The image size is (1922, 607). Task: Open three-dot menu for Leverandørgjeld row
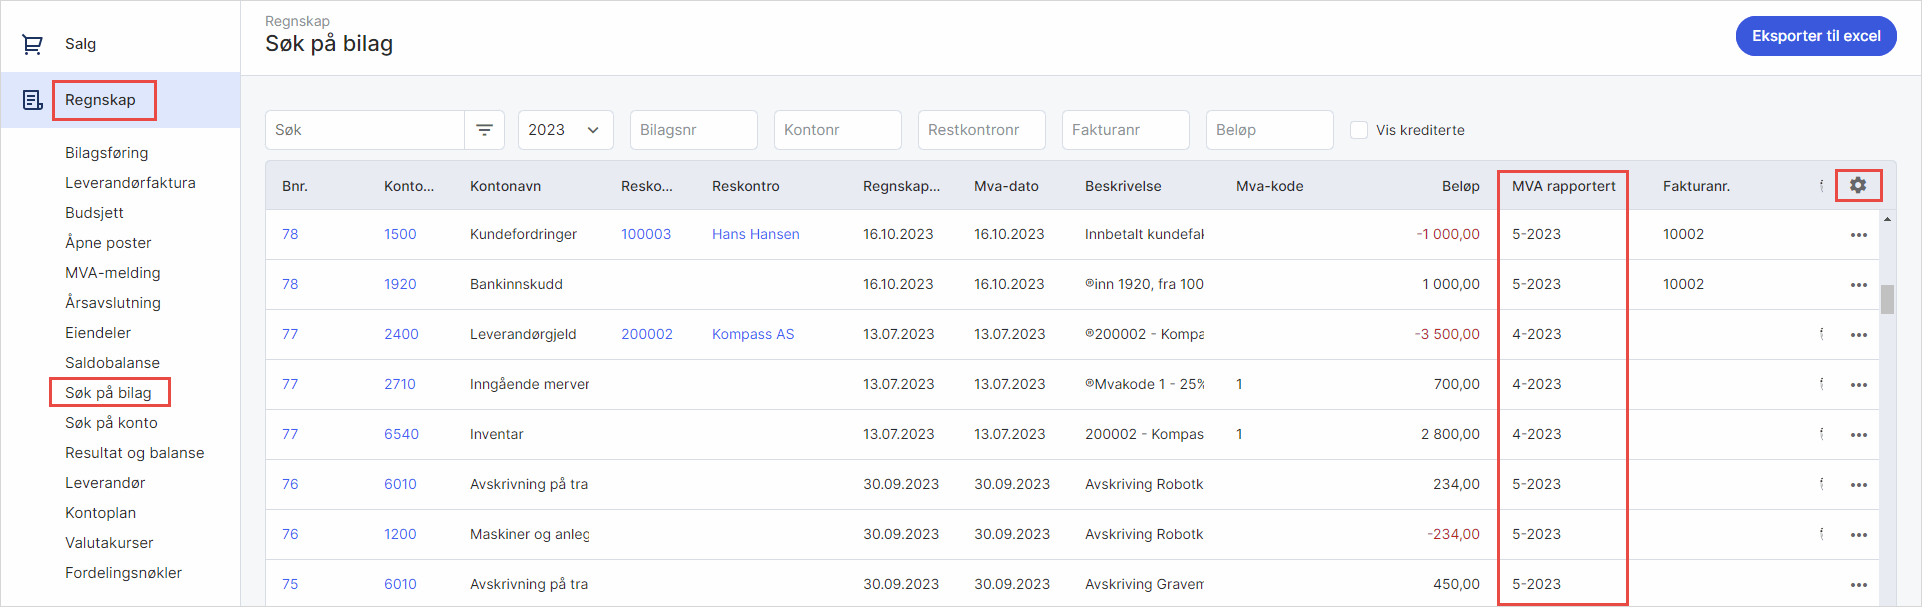1858,335
